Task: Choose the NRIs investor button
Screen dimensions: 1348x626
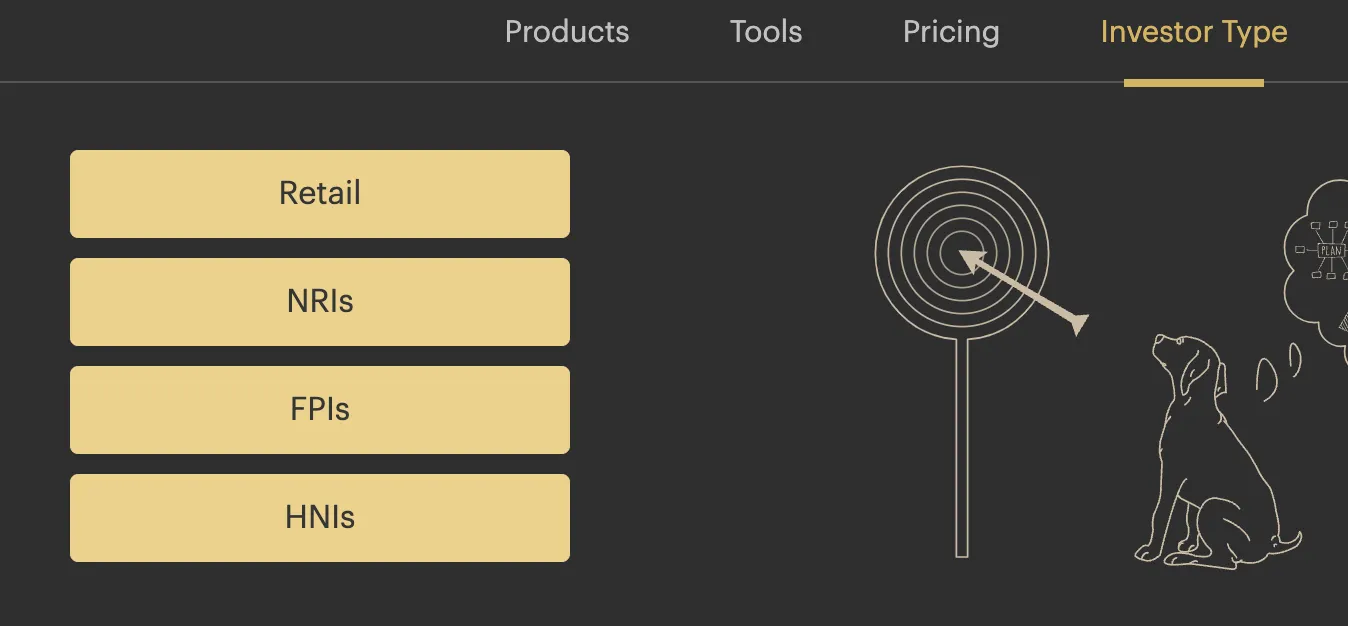Action: (x=320, y=302)
